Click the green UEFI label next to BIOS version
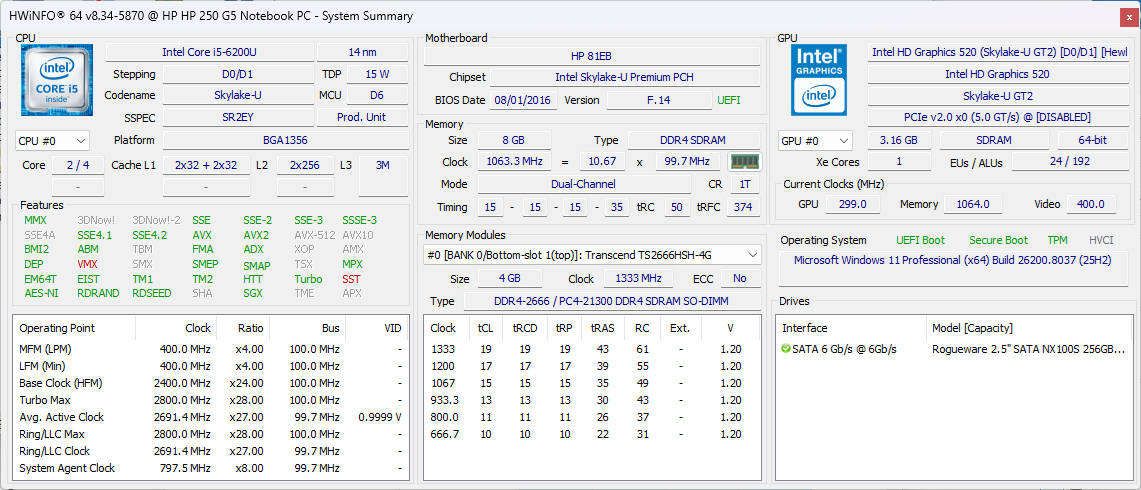Image resolution: width=1141 pixels, height=490 pixels. tap(728, 100)
